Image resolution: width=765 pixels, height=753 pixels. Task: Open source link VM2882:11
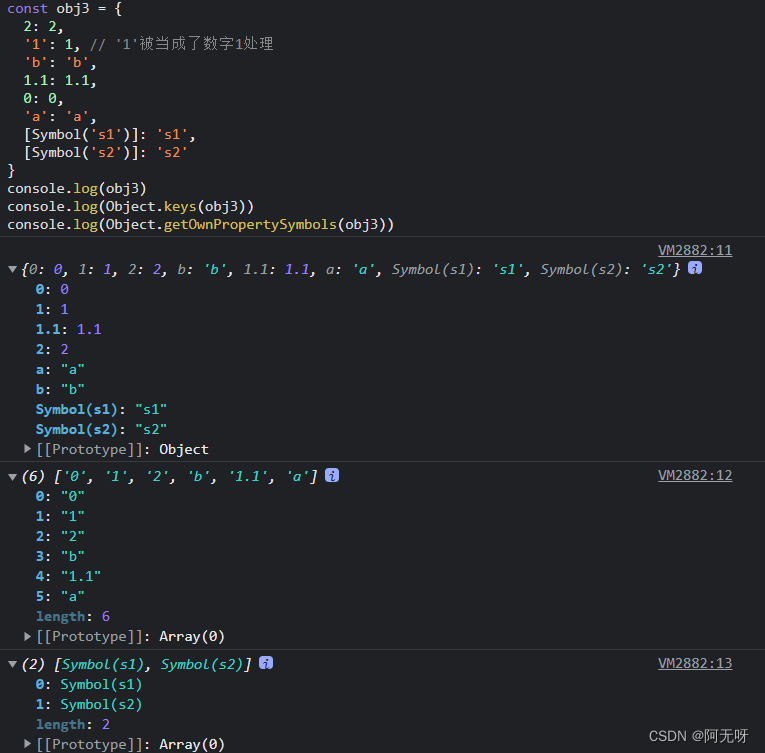[695, 250]
